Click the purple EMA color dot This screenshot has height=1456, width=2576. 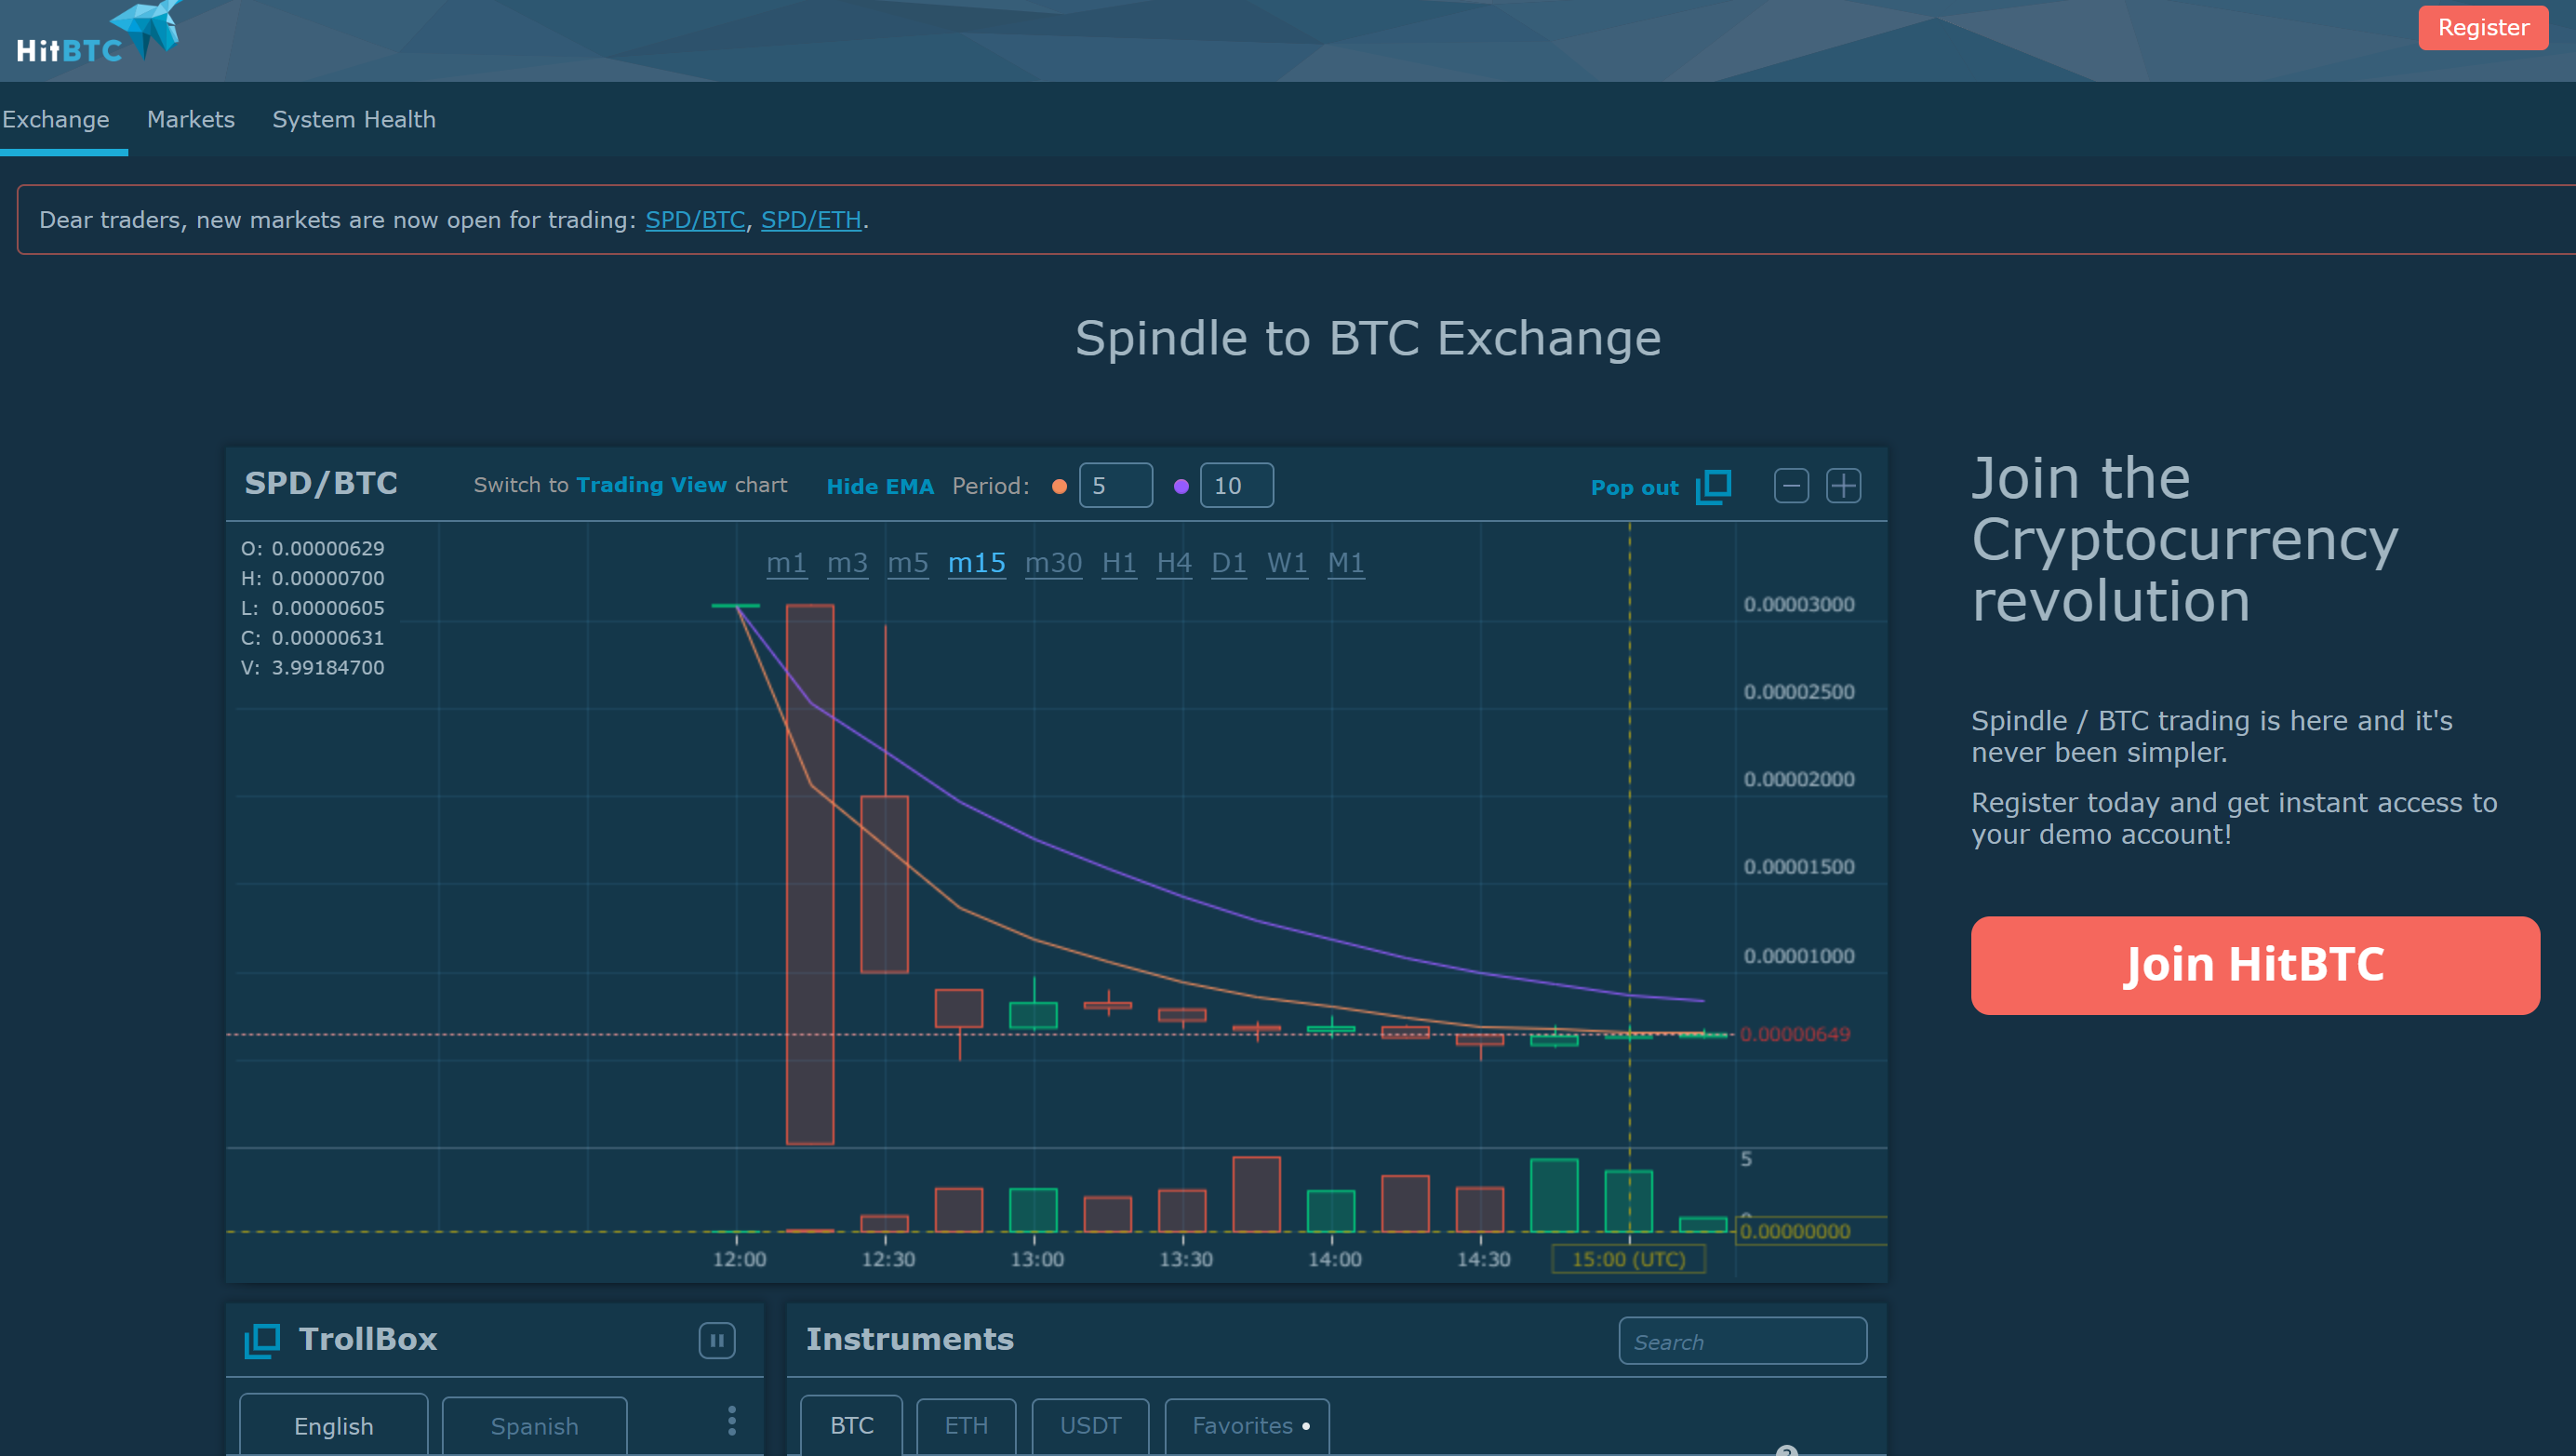(x=1181, y=486)
